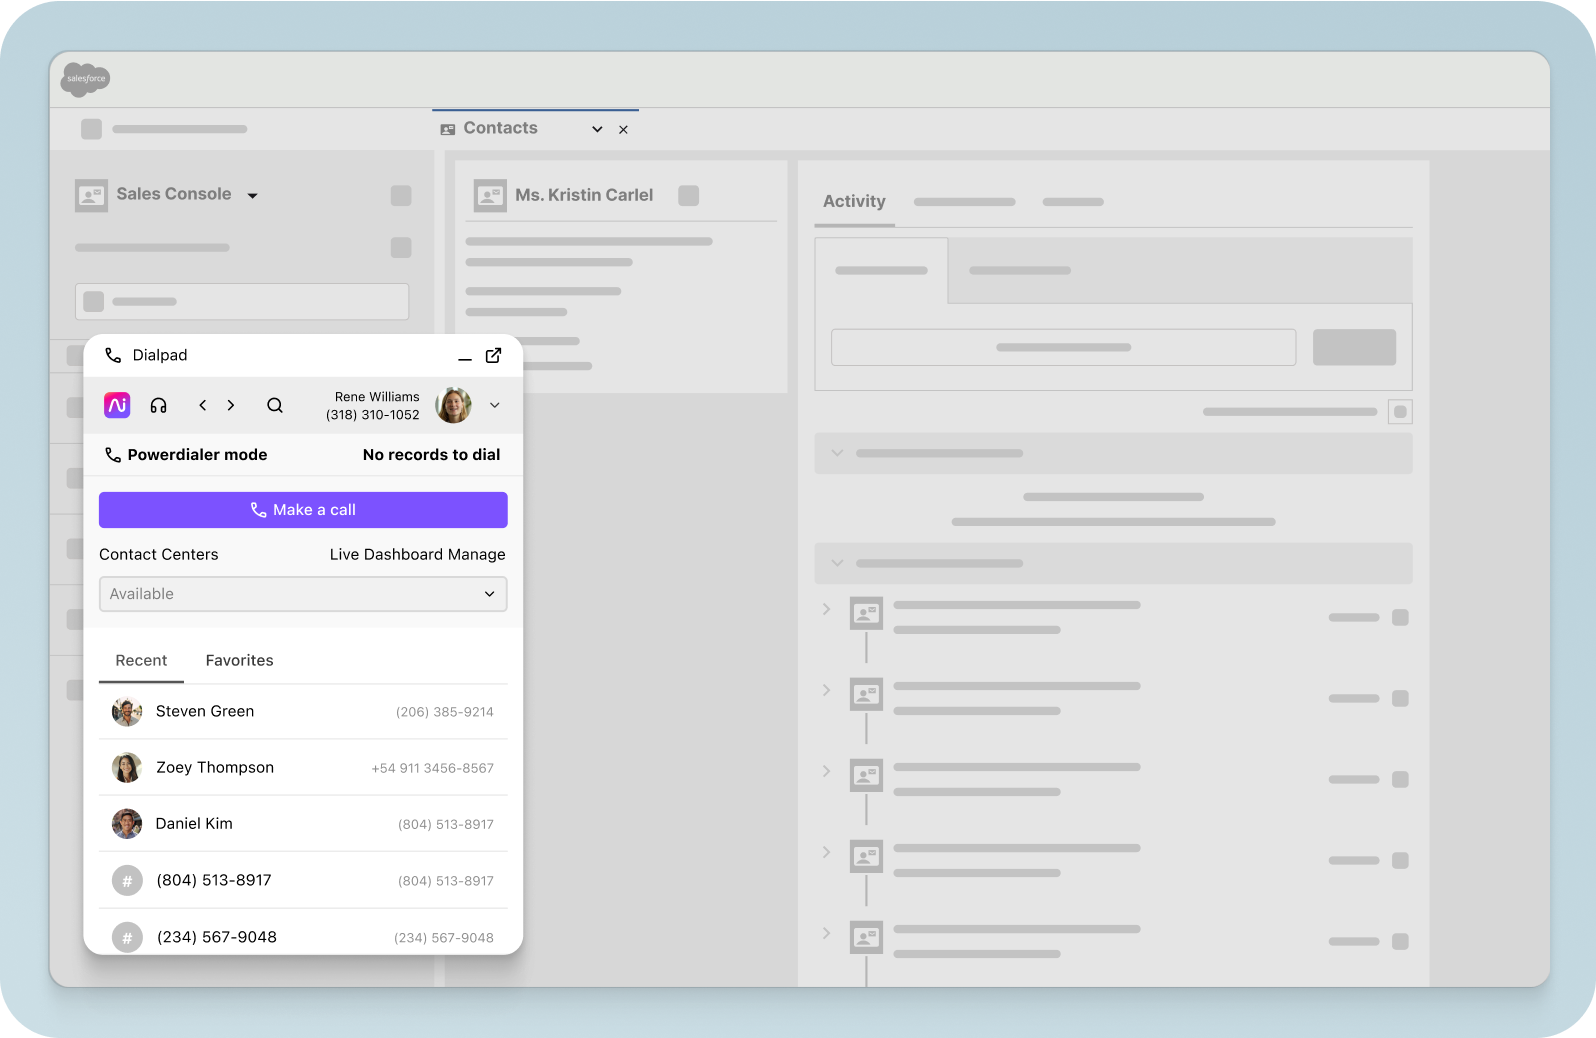
Task: Close the Contacts tab
Action: (x=623, y=130)
